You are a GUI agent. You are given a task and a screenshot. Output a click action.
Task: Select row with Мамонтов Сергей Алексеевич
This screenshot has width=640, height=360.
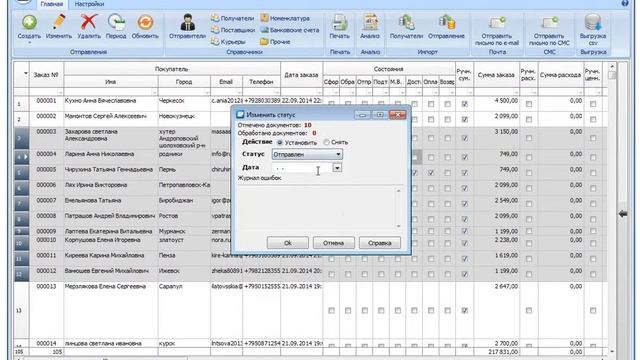coord(310,119)
